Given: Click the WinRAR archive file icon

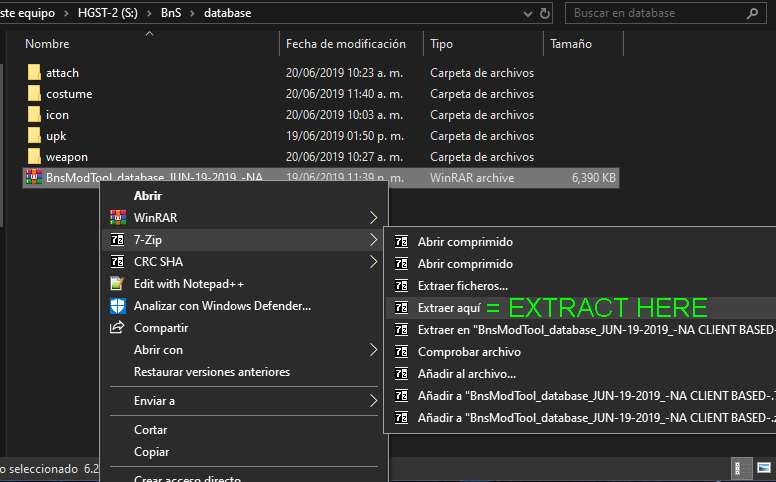Looking at the screenshot, I should [34, 177].
